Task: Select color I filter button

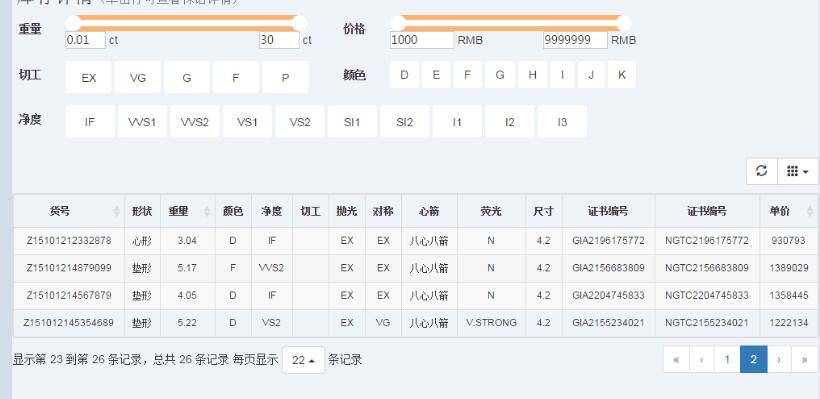Action: tap(562, 75)
